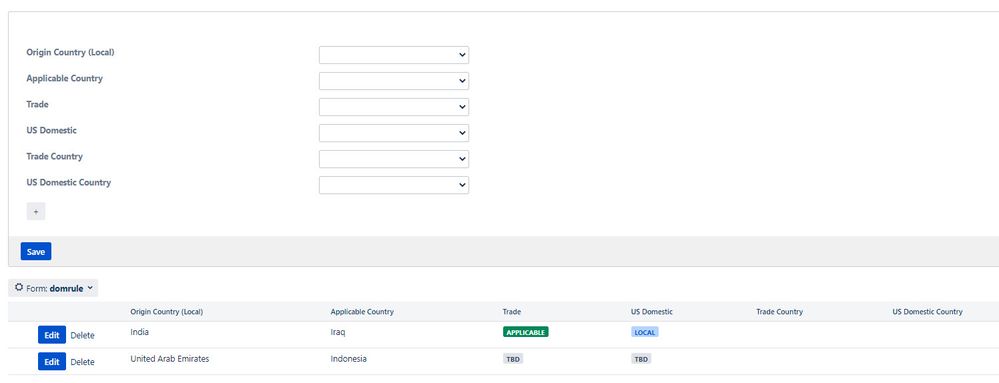Delete the India row
The width and height of the screenshot is (999, 383).
82,335
